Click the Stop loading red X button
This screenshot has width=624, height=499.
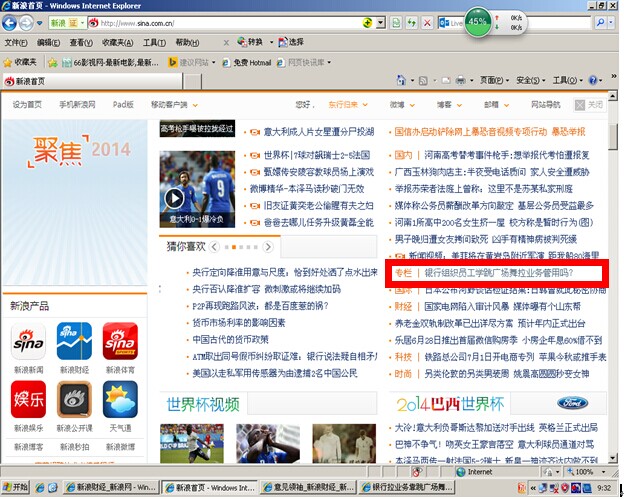tap(427, 23)
